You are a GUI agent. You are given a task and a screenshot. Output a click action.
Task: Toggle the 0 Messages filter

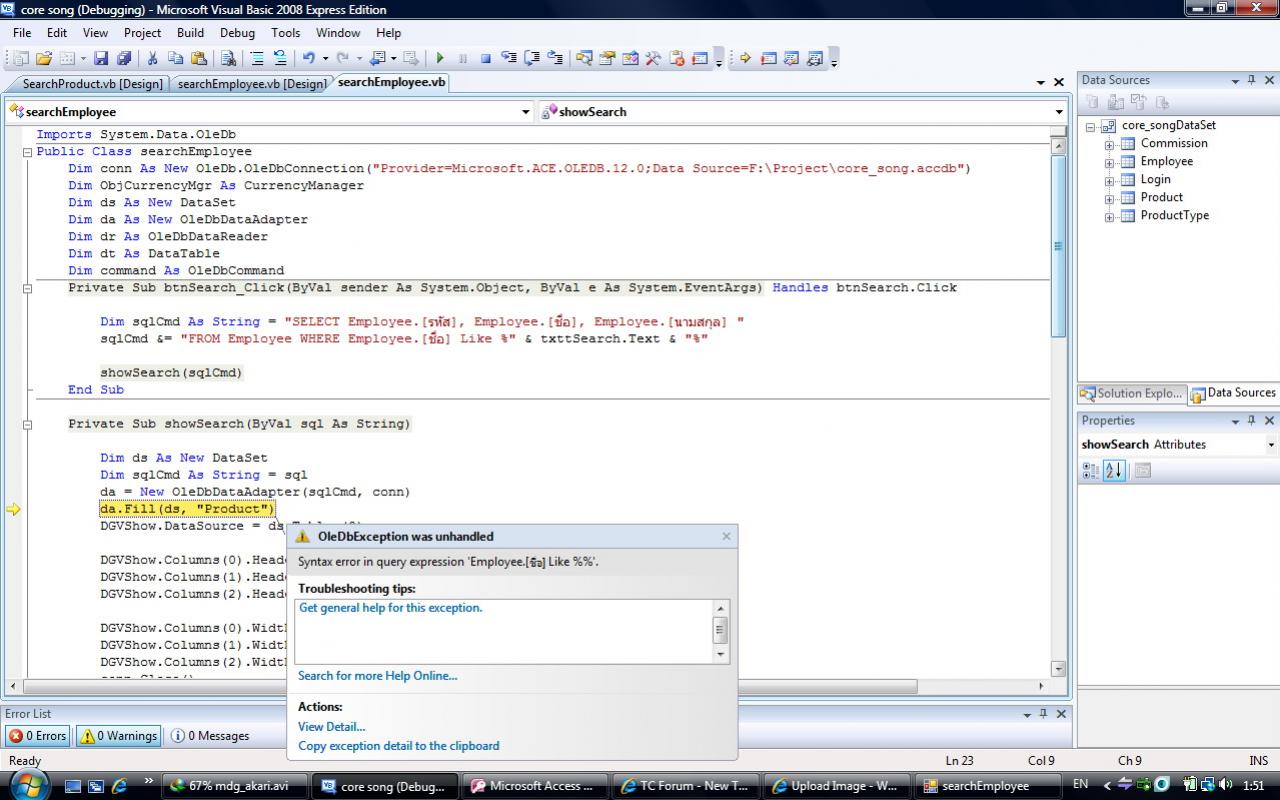tap(210, 735)
